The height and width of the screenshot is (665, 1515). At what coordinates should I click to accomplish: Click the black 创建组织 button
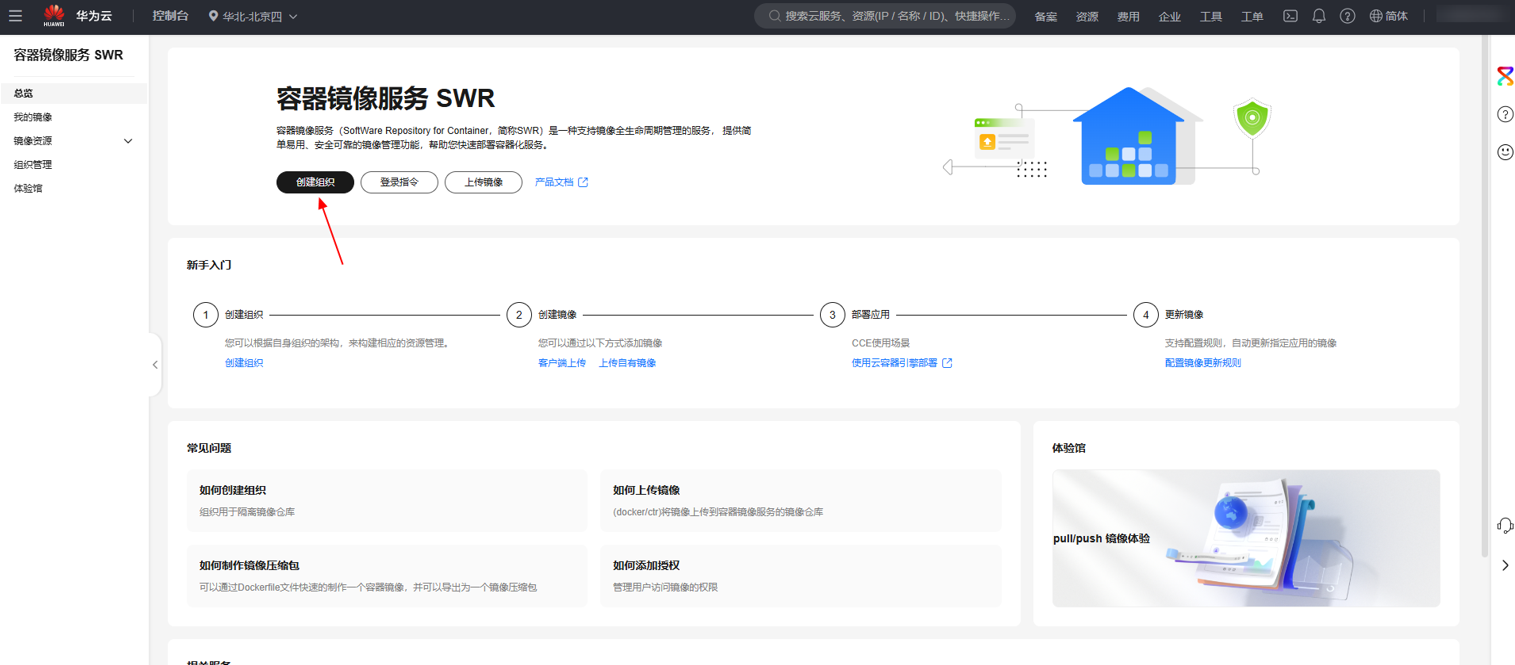coord(315,182)
